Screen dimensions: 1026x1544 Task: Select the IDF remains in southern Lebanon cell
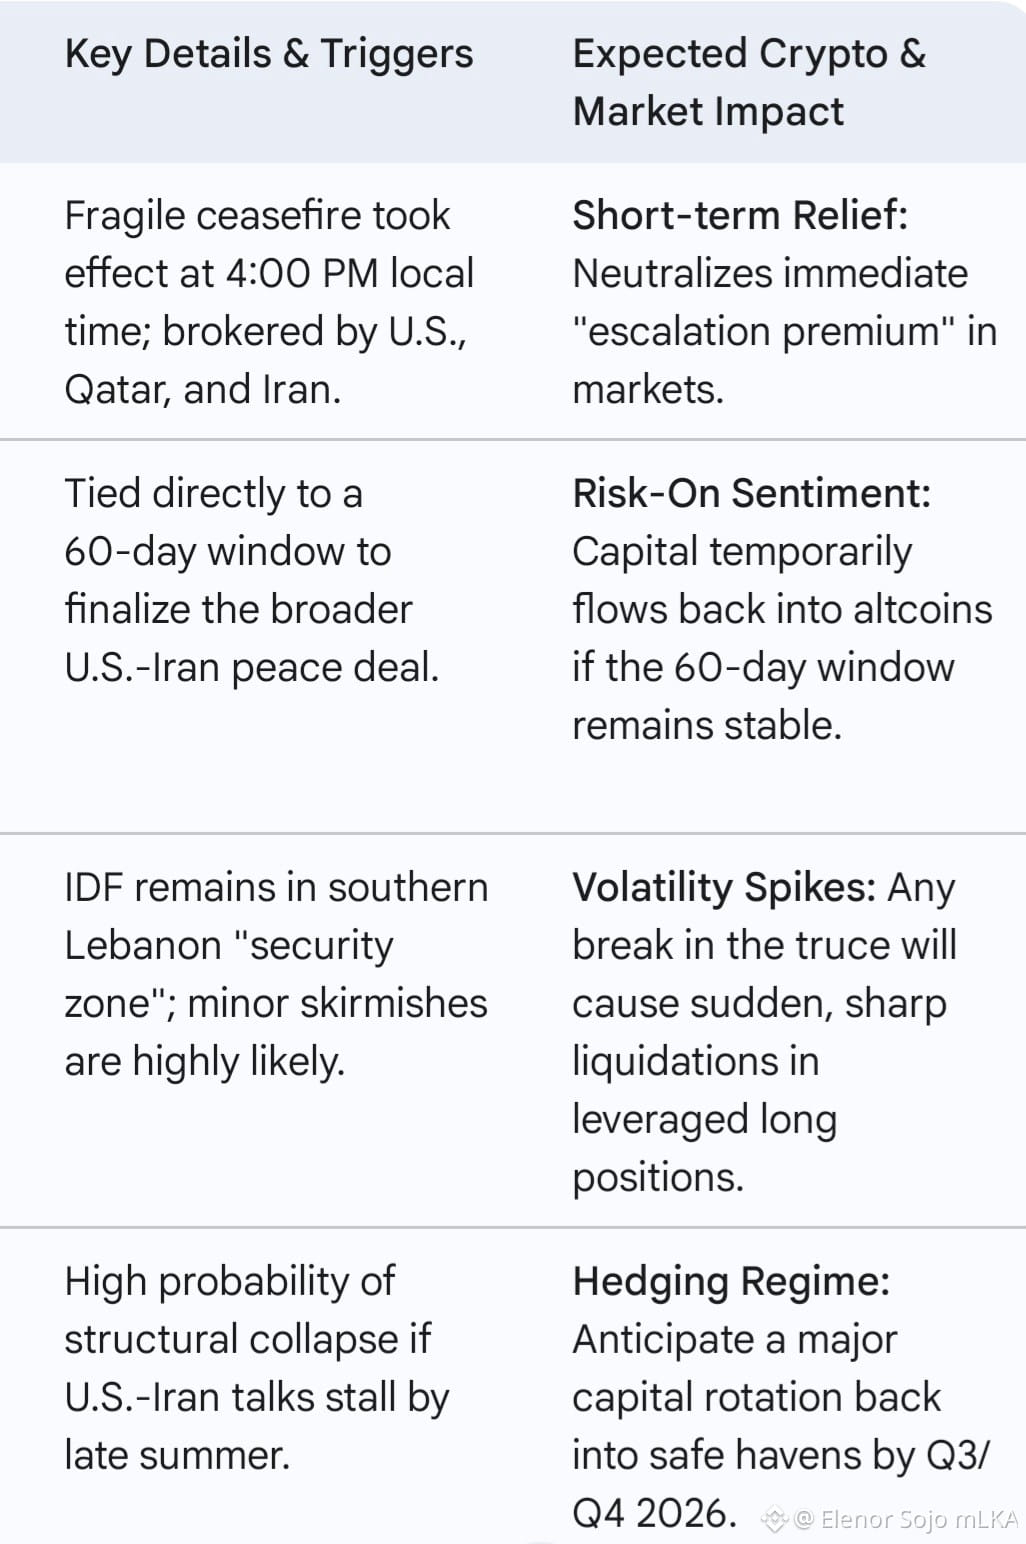point(276,974)
